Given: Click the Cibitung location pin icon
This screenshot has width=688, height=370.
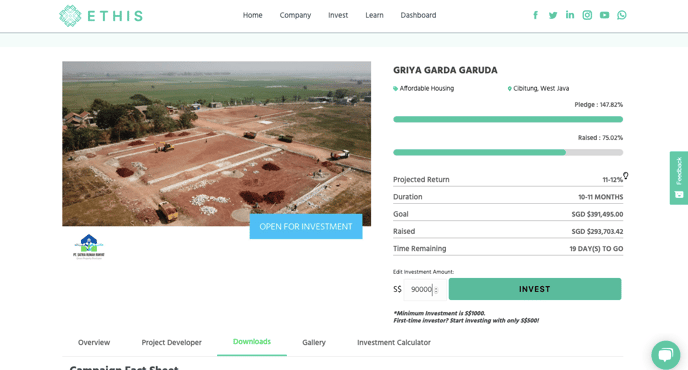Looking at the screenshot, I should 509,89.
